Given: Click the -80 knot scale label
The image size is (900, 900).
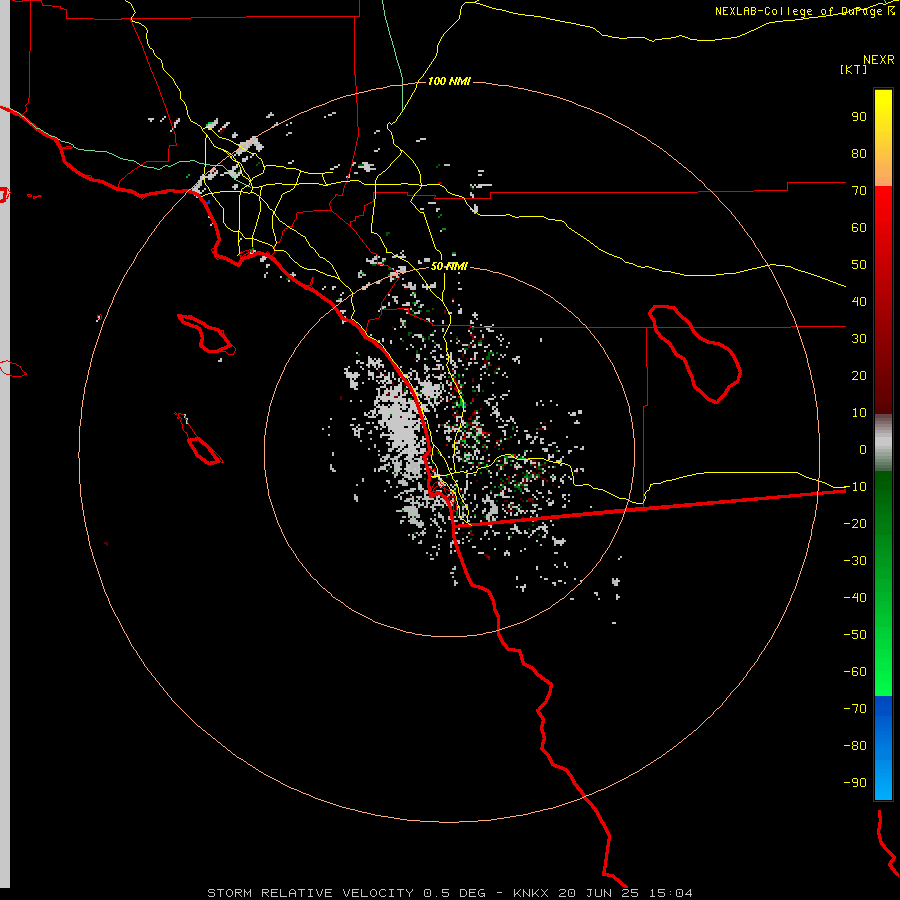Looking at the screenshot, I should pos(855,746).
